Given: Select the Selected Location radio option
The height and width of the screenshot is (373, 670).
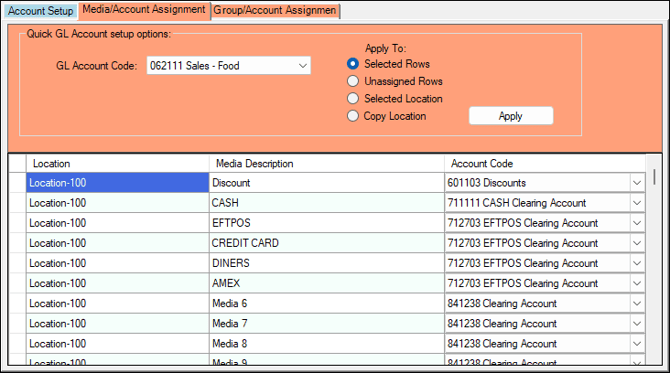Looking at the screenshot, I should 353,99.
